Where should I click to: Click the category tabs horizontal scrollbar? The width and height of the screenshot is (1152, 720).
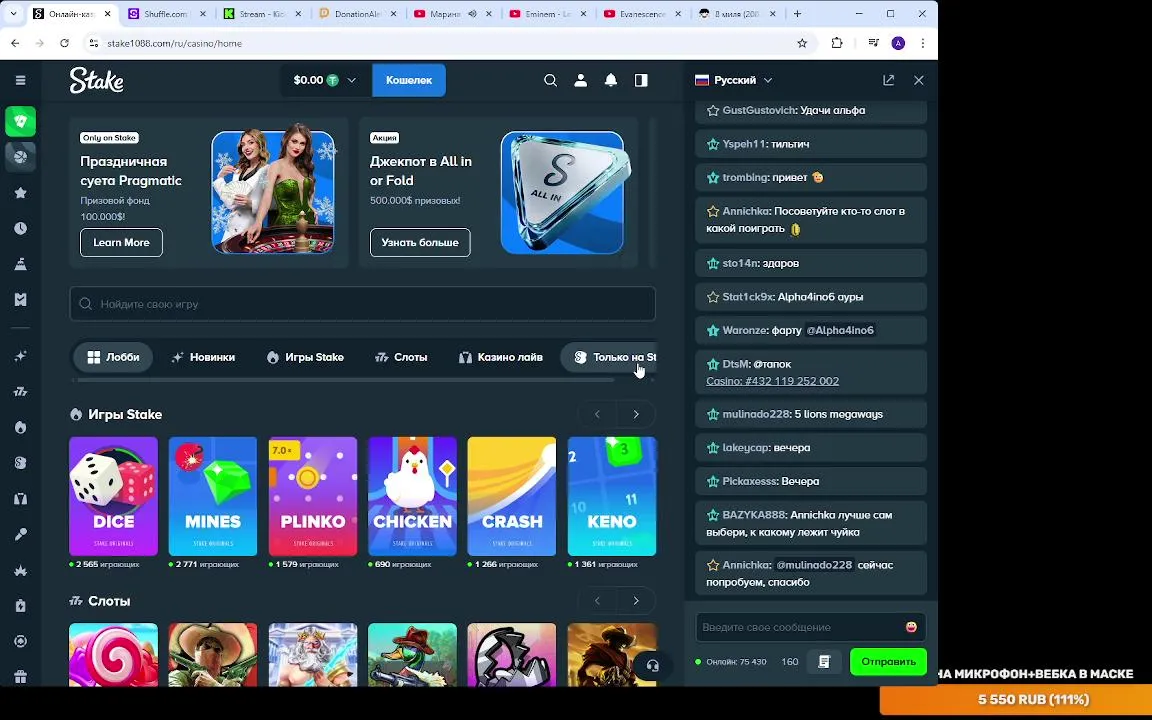tap(345, 380)
